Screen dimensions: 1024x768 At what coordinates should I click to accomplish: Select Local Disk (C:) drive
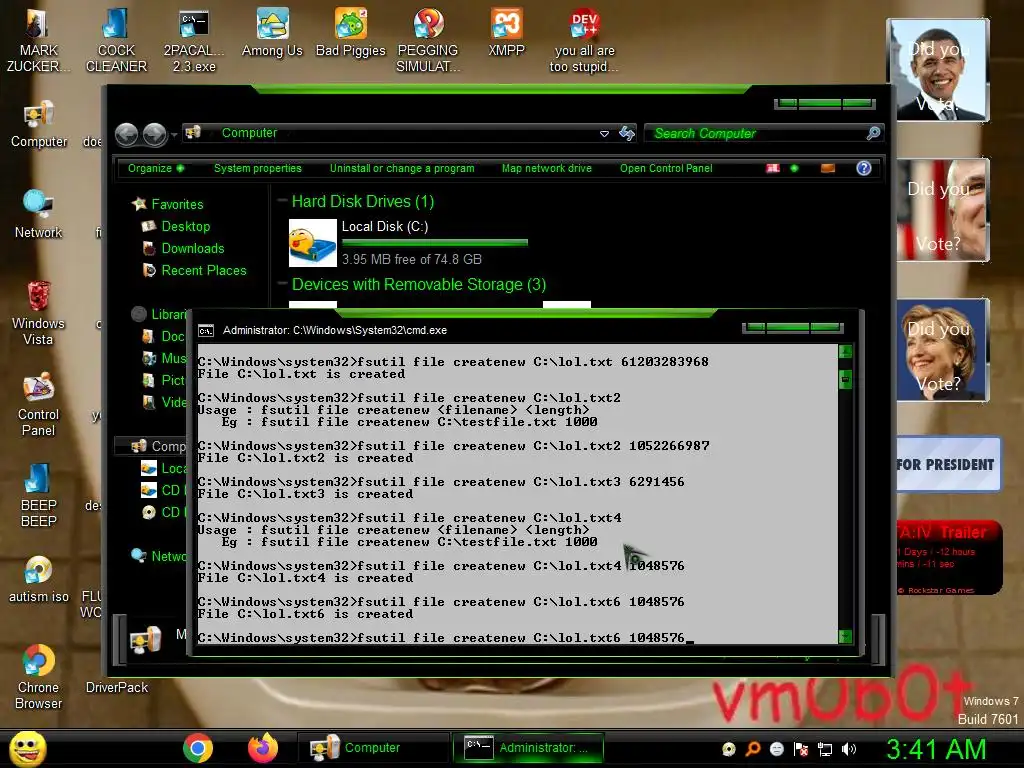408,243
